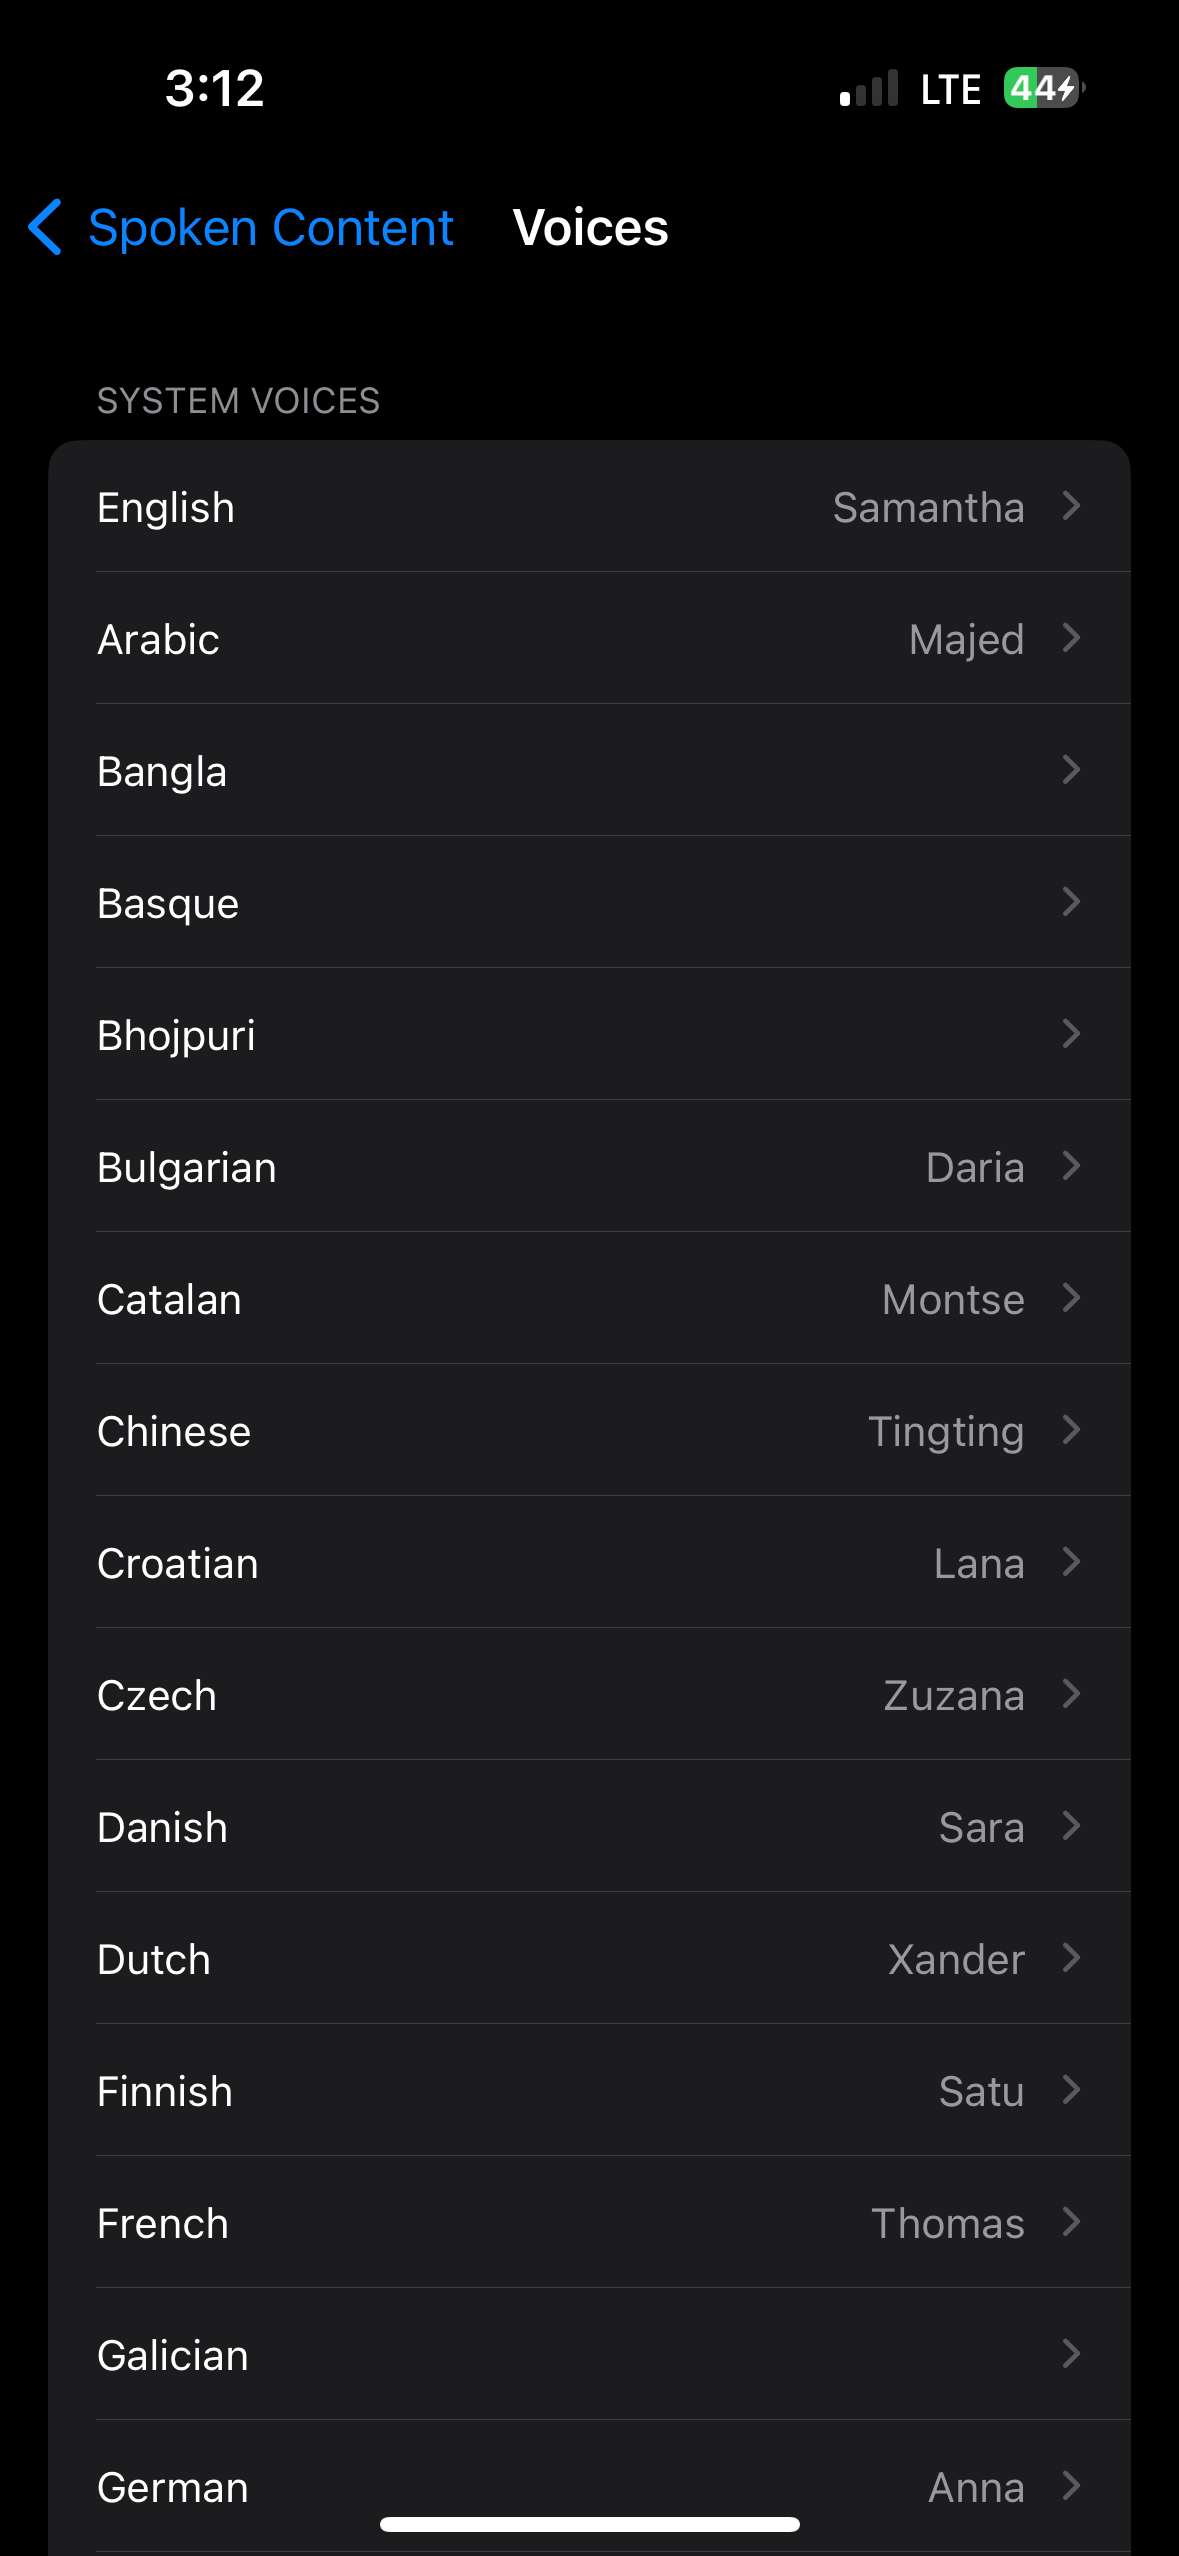Tap the chevron on the Bangla row
1179x2556 pixels.
[1070, 770]
